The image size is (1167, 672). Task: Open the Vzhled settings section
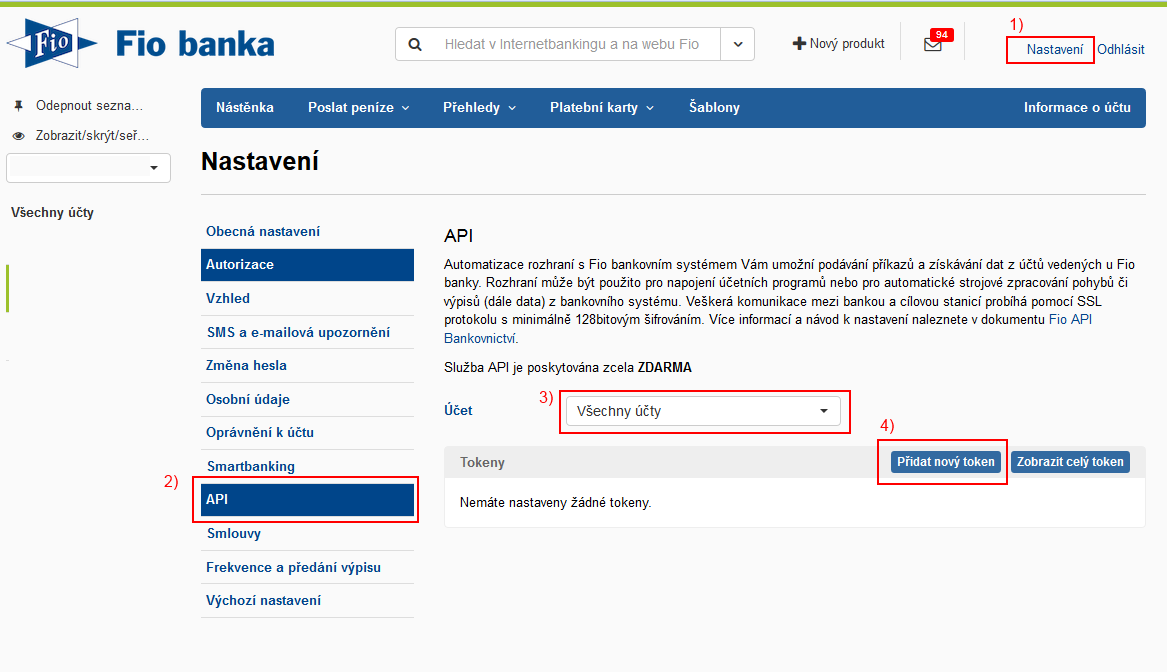307,298
